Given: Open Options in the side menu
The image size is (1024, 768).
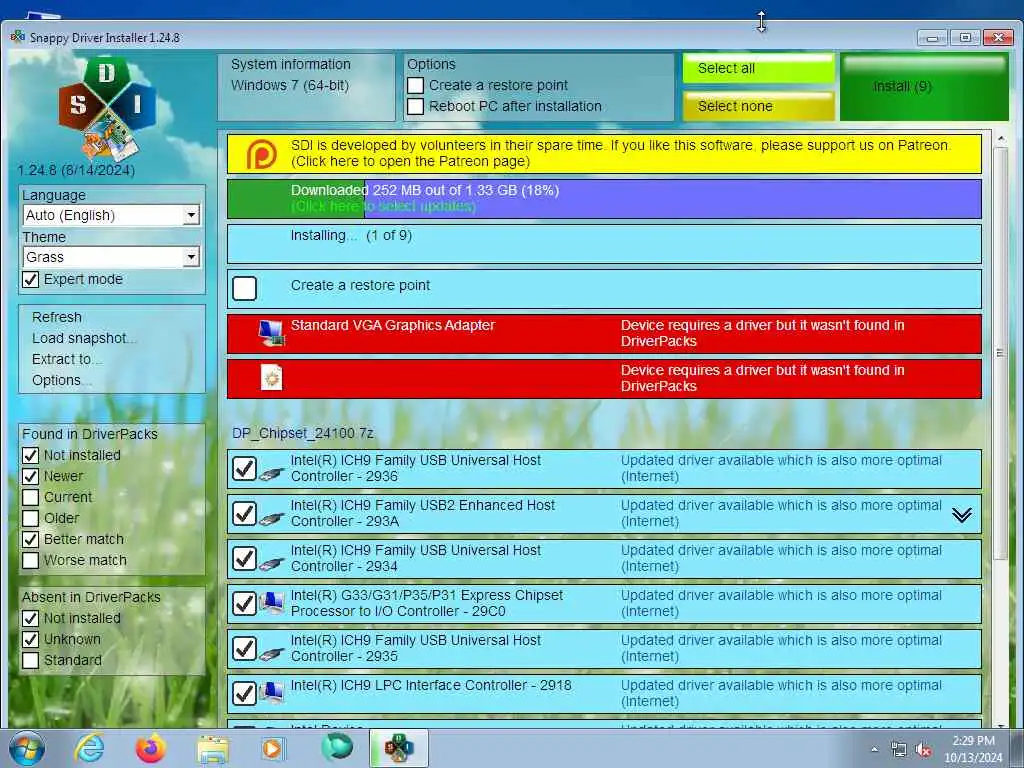Looking at the screenshot, I should pyautogui.click(x=61, y=380).
